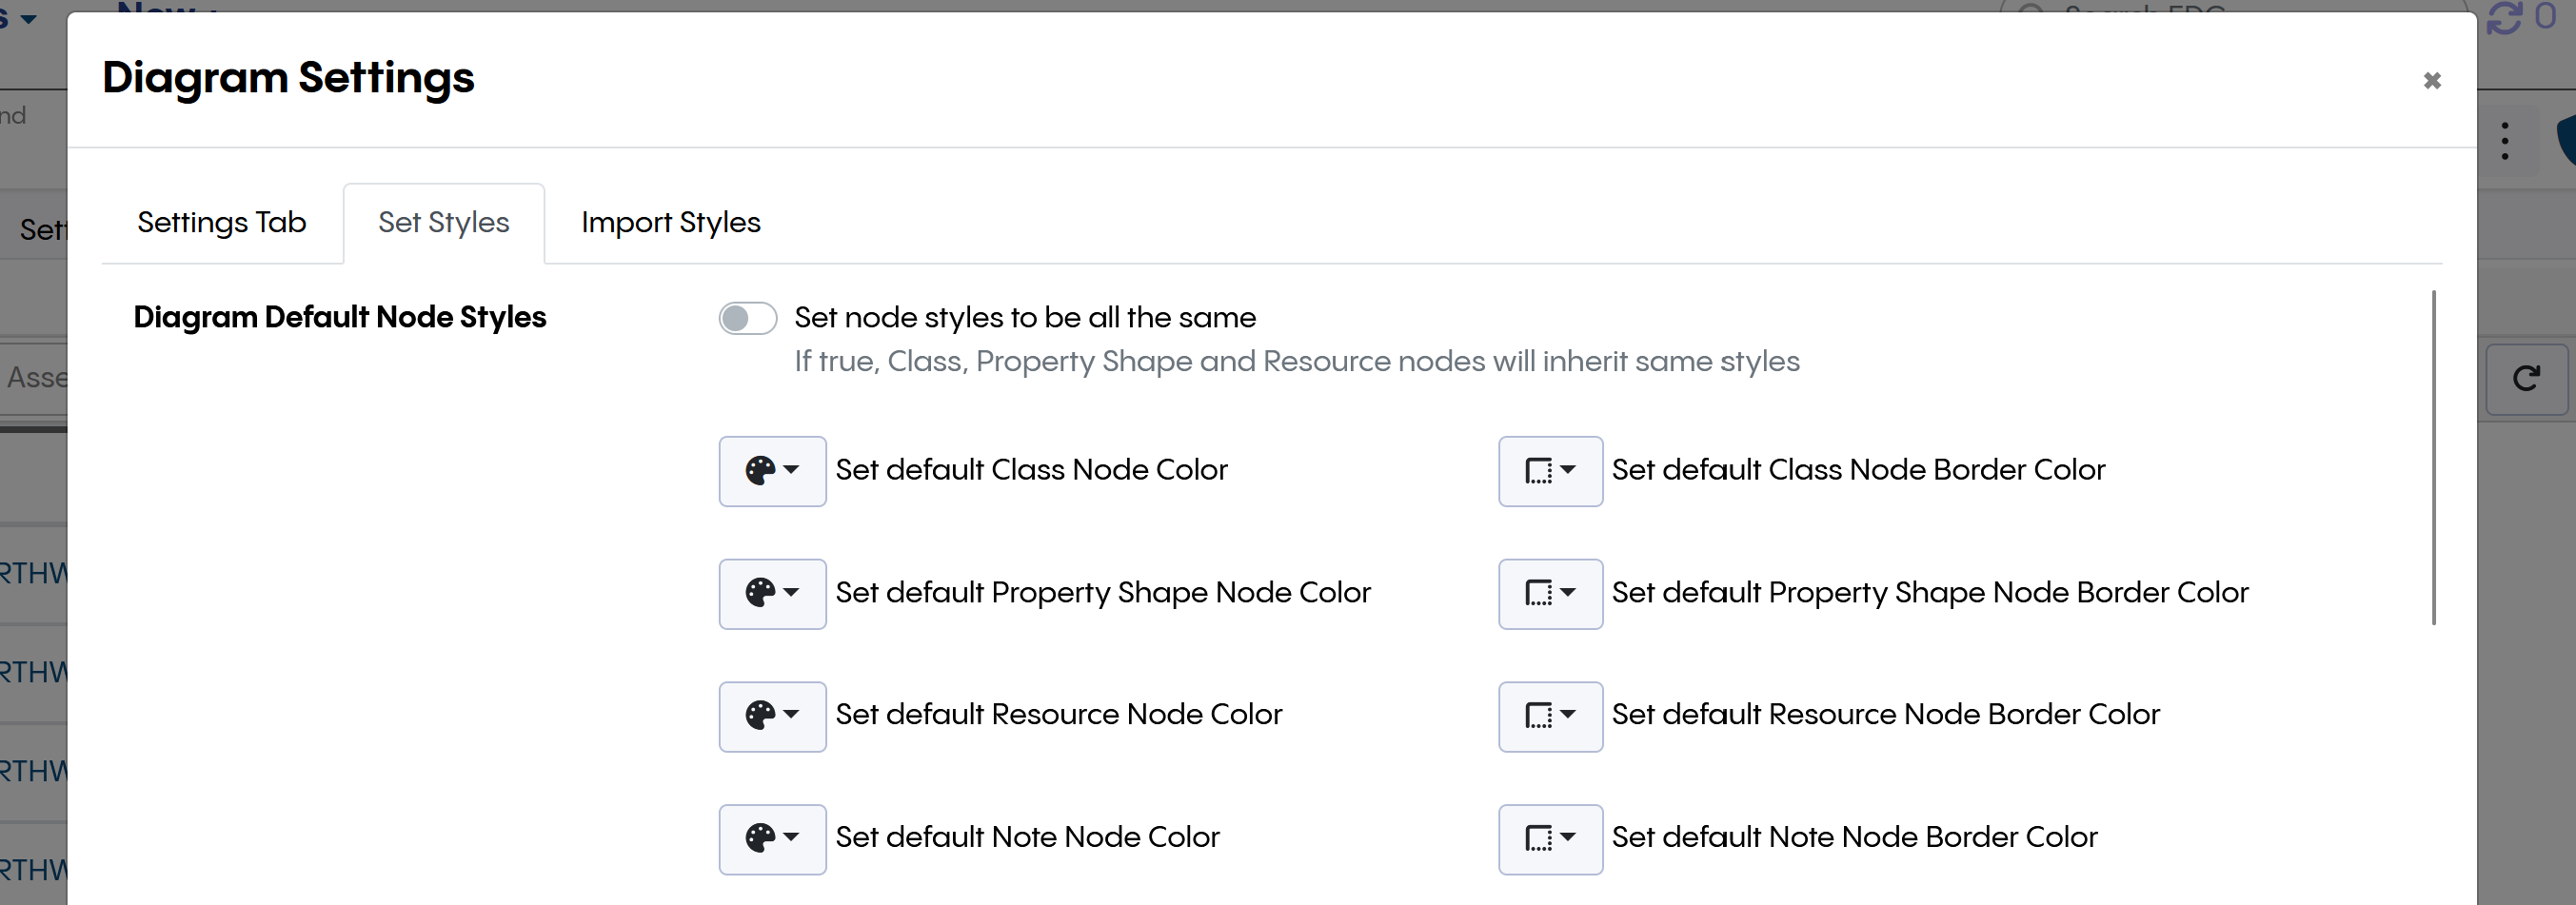Expand the Note Node Color dropdown arrow
This screenshot has width=2576, height=905.
coord(792,837)
